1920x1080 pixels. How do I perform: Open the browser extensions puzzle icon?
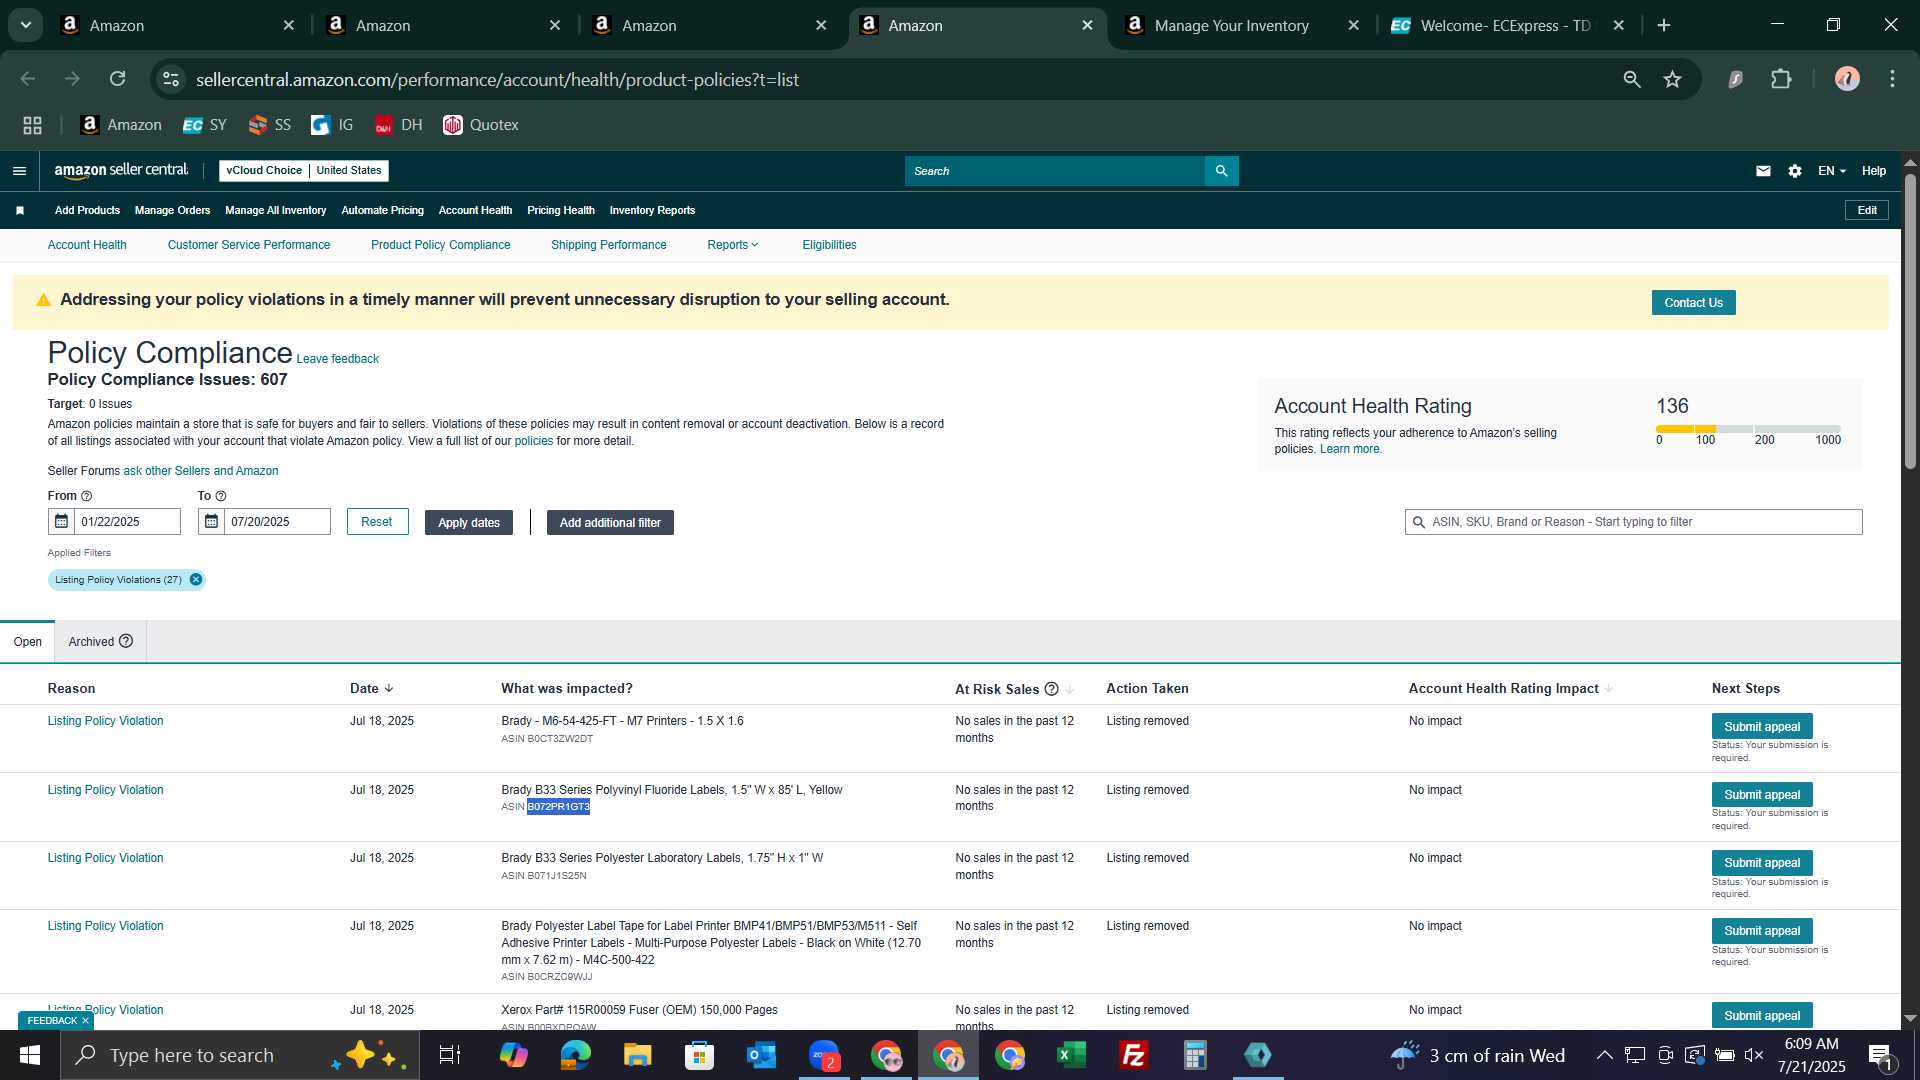[1781, 79]
